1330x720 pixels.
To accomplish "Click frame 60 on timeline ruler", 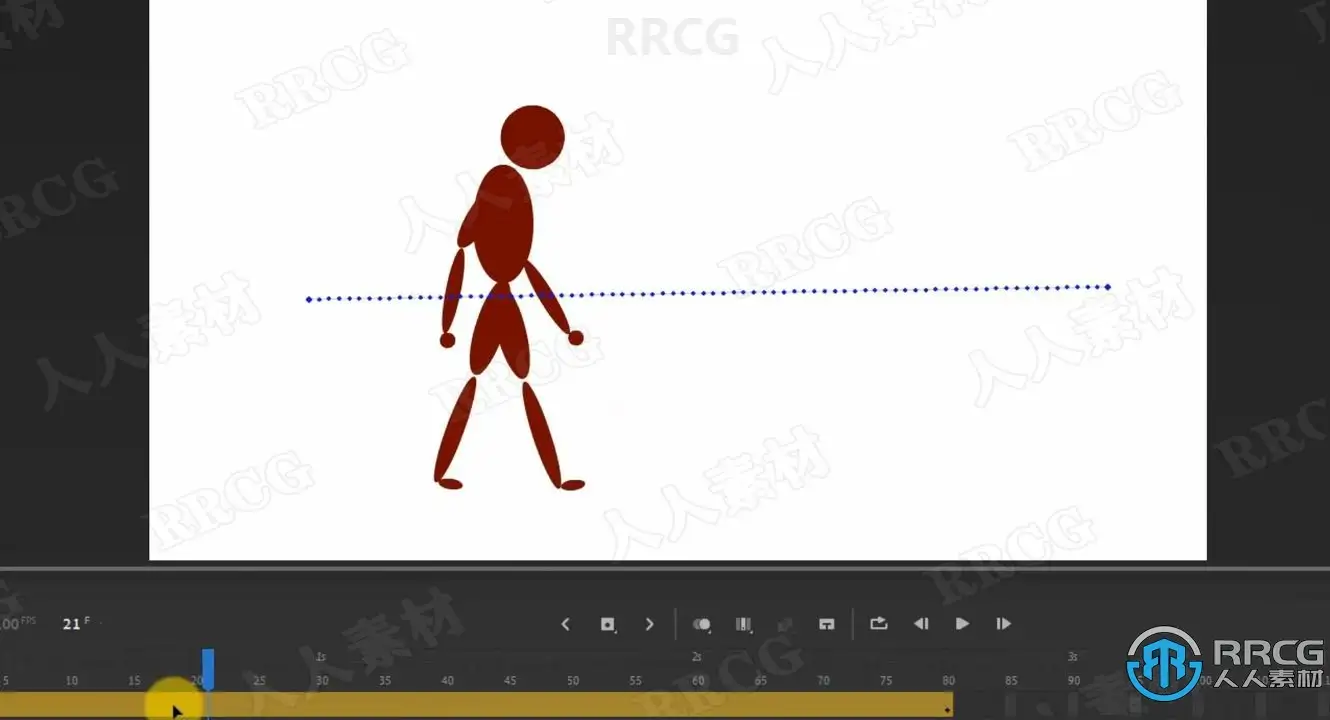I will point(698,681).
